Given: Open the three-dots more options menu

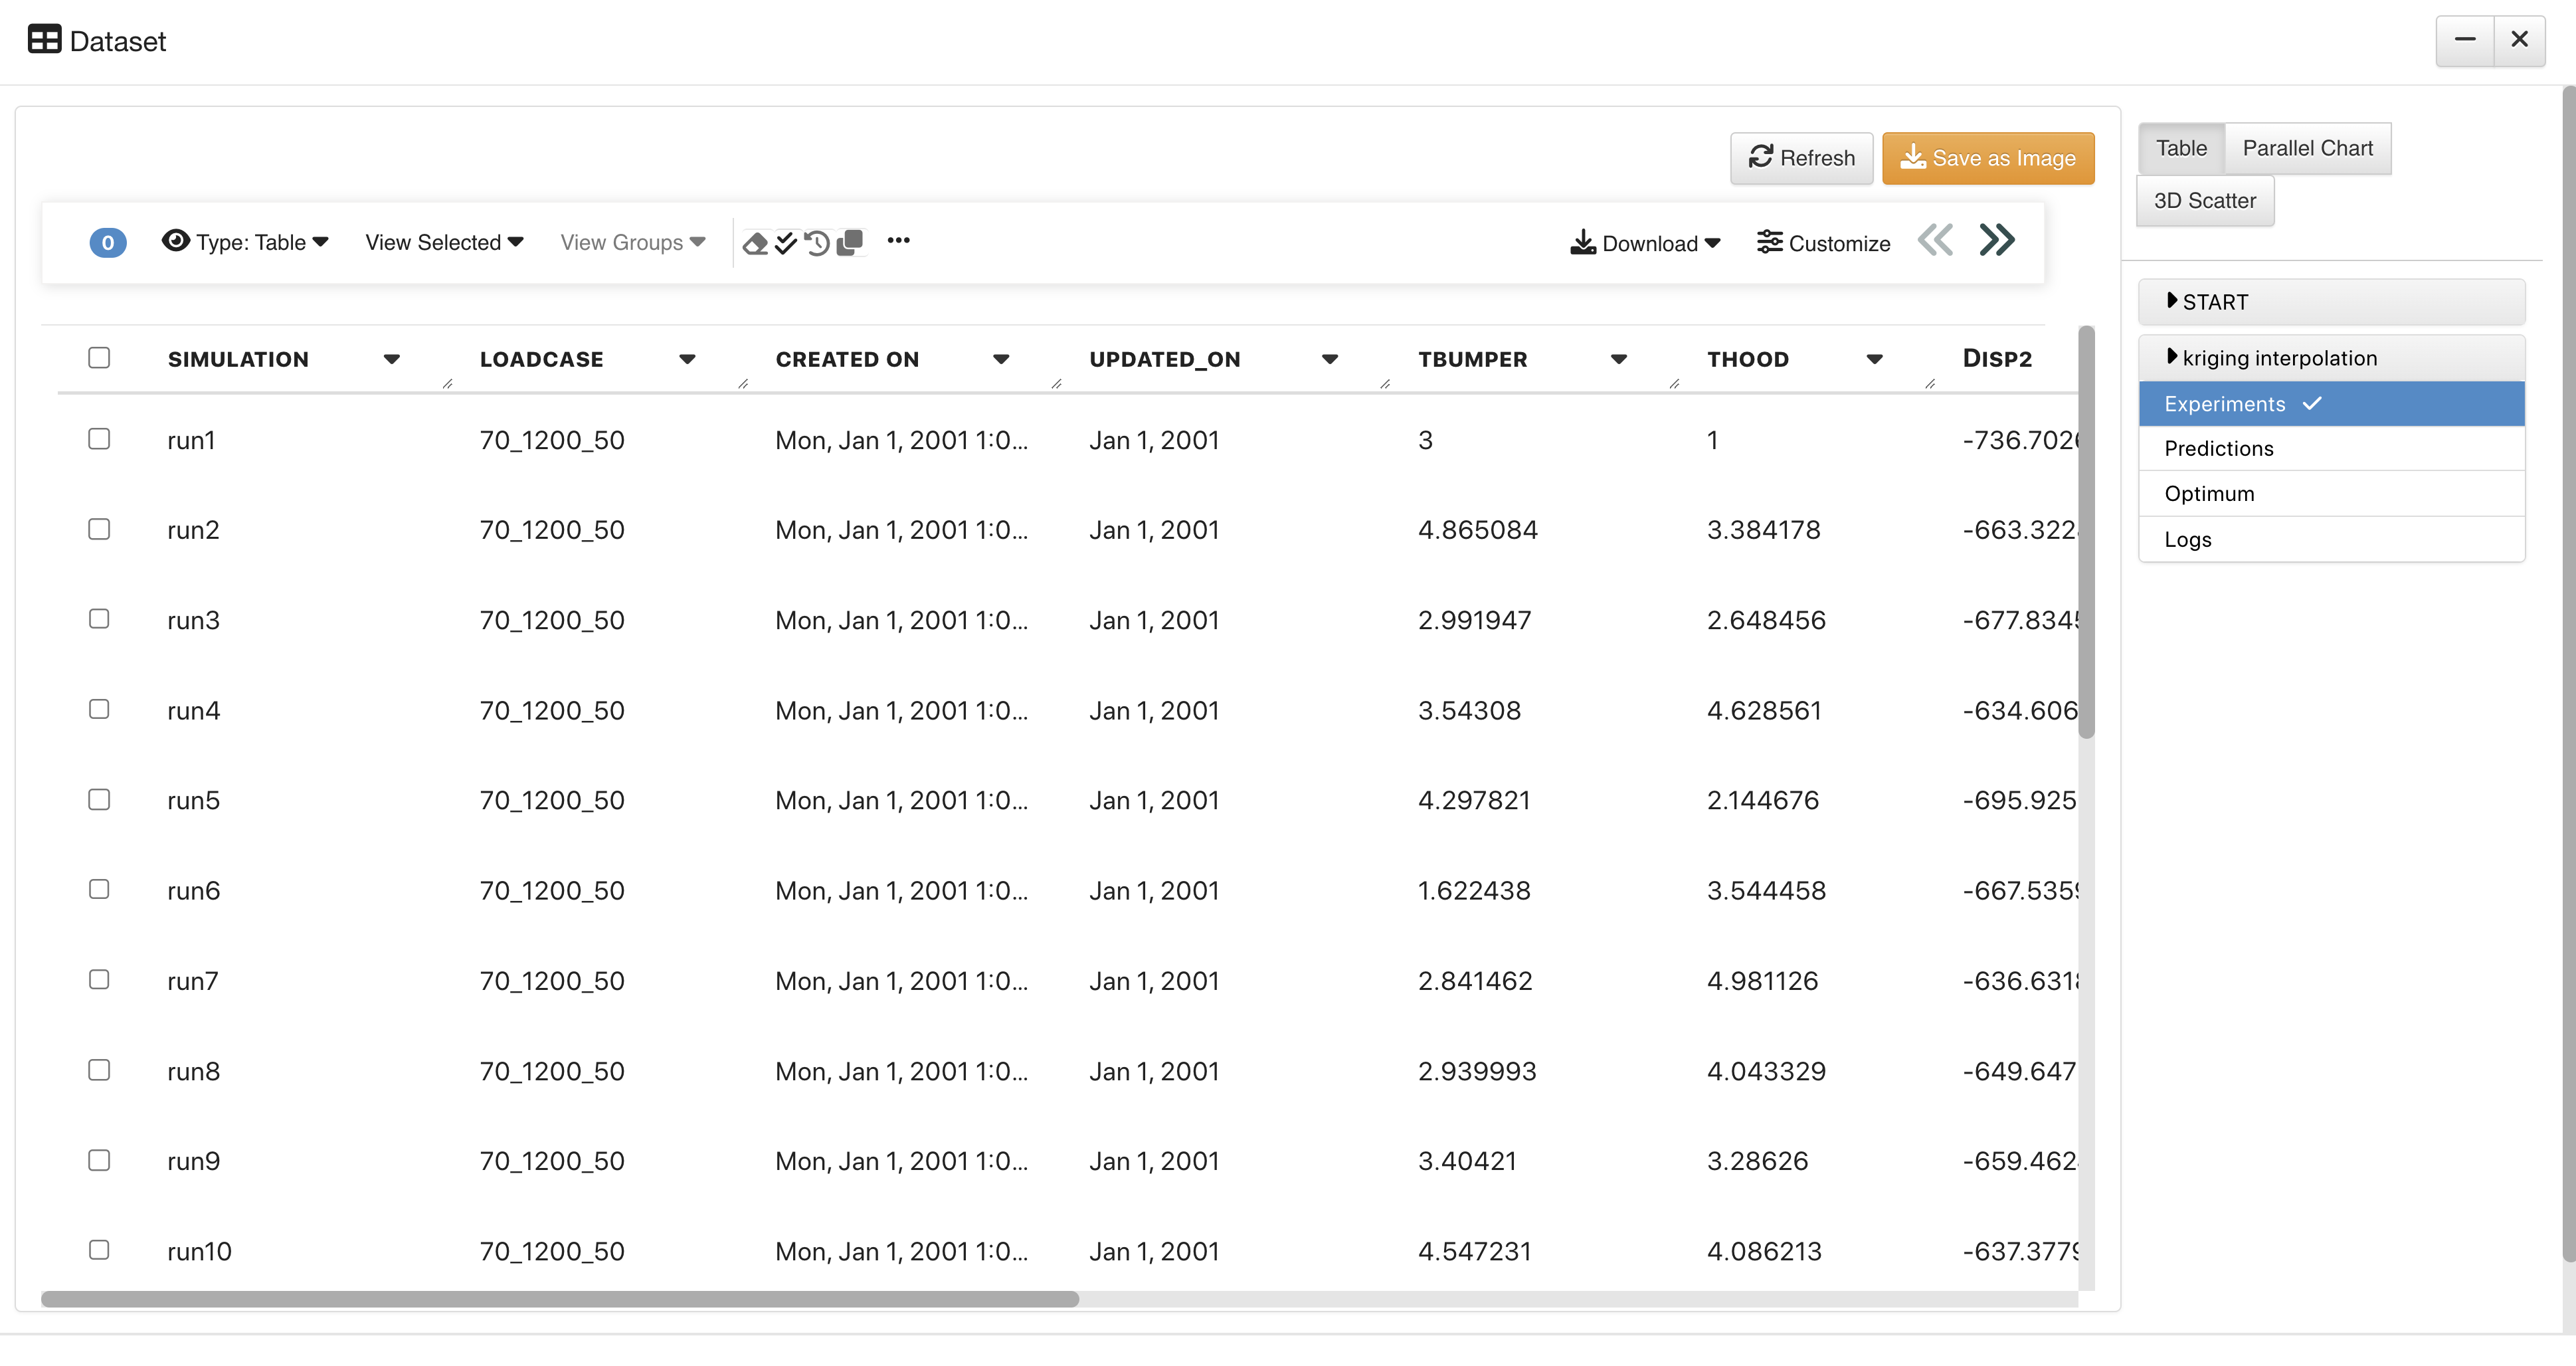Looking at the screenshot, I should coord(898,240).
